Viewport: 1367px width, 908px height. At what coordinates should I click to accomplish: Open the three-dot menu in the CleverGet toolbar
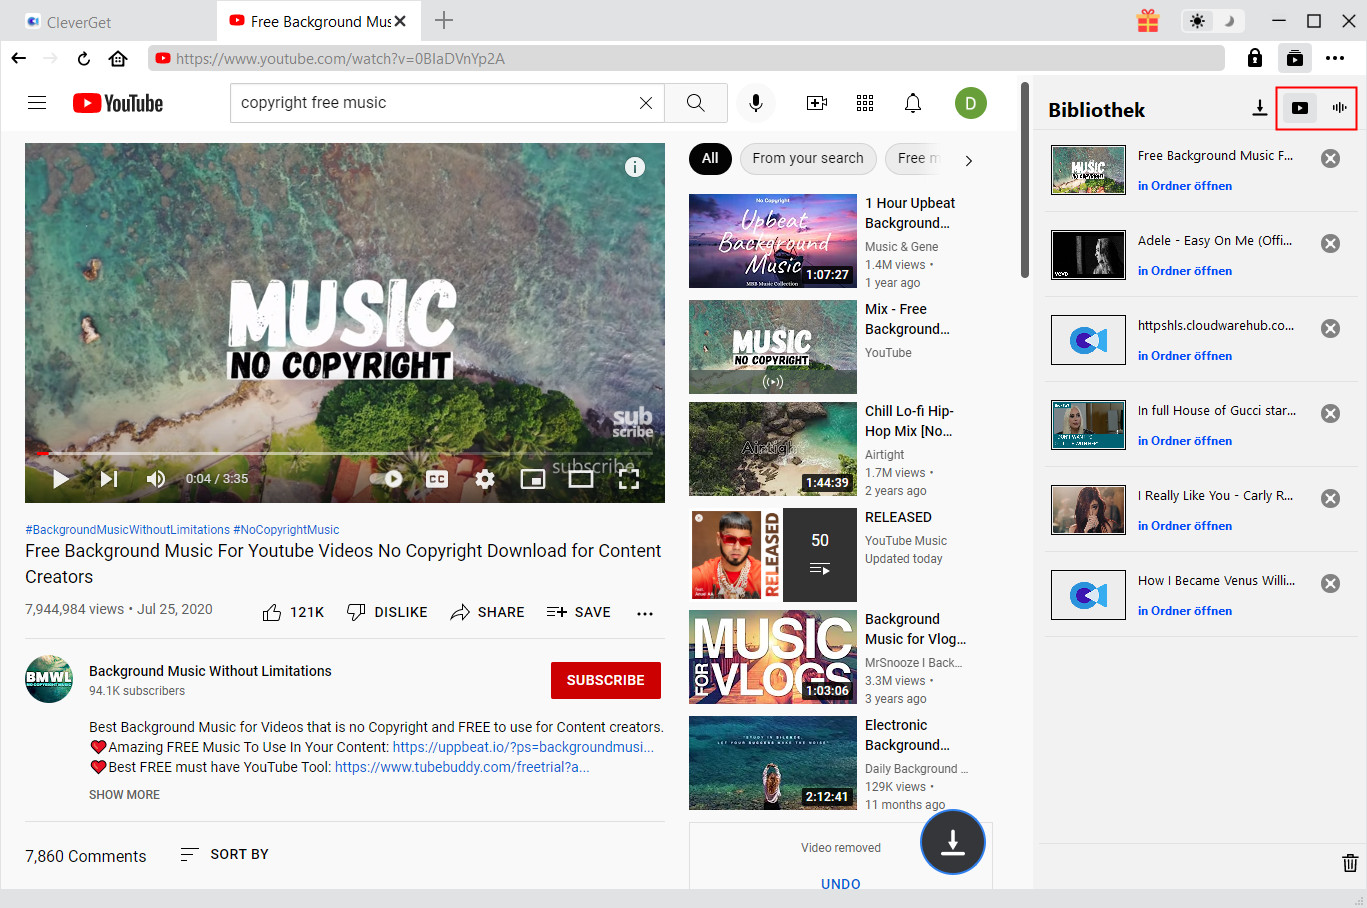pos(1334,59)
